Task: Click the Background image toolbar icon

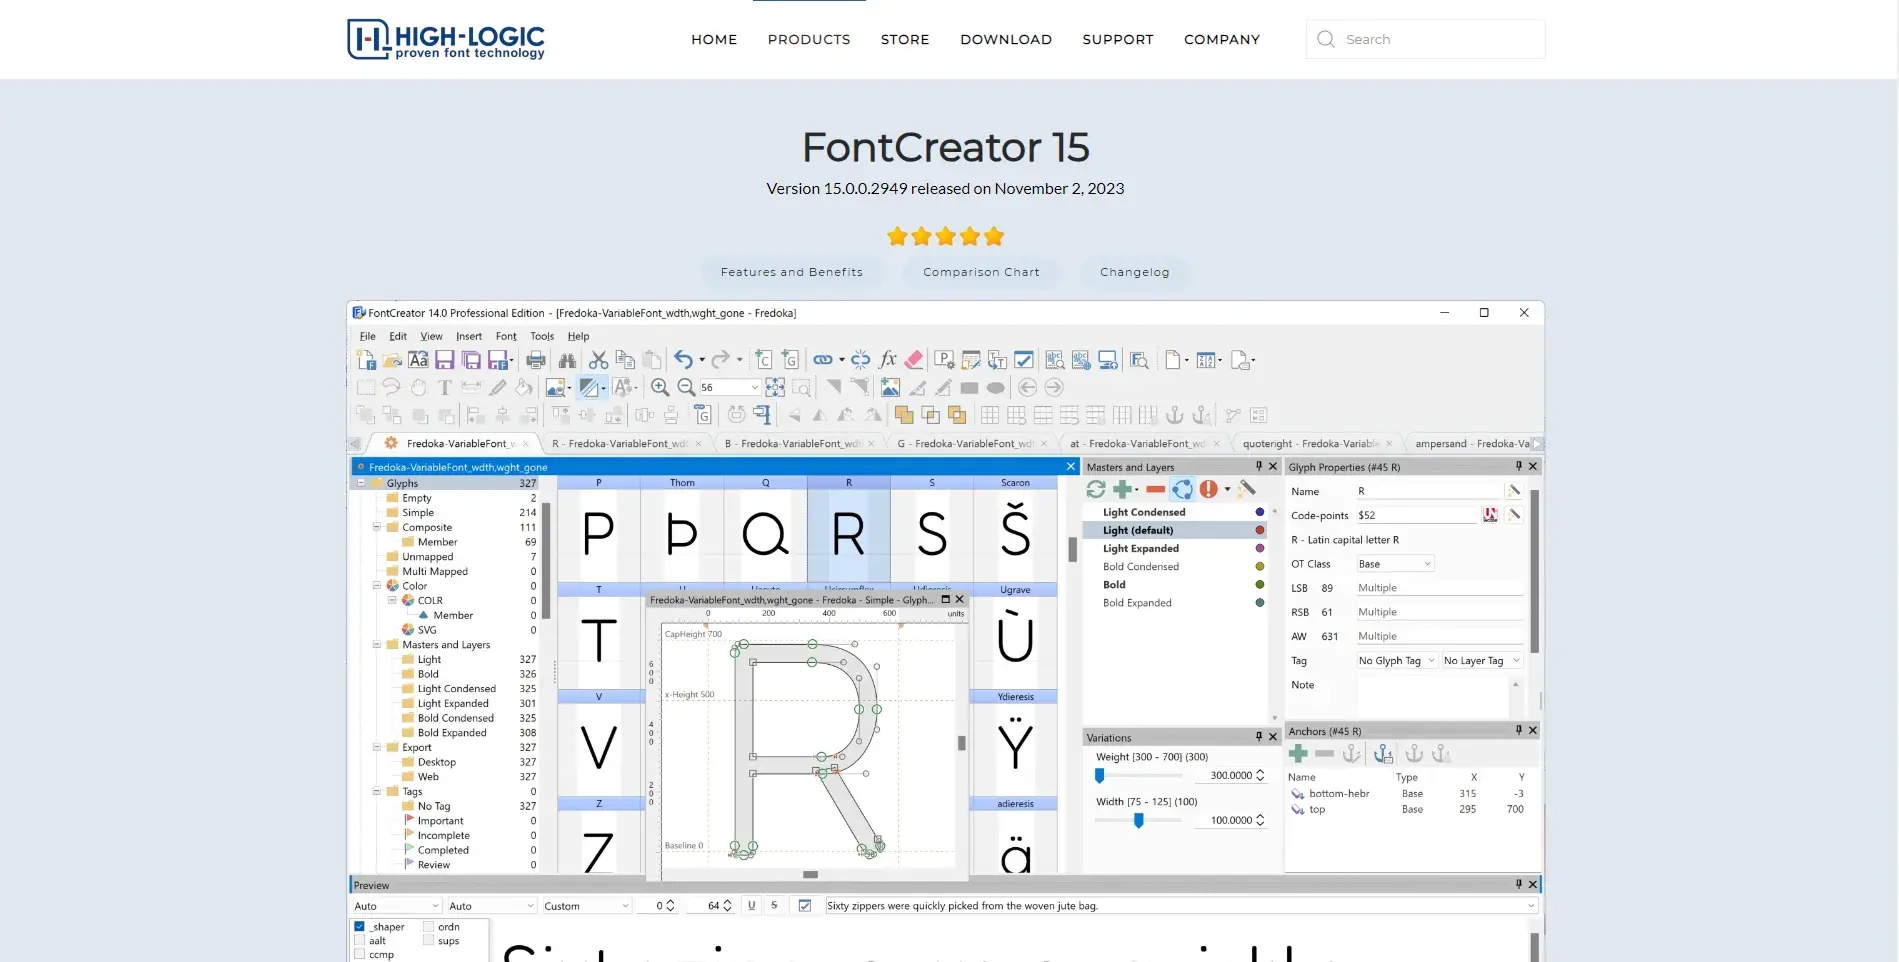Action: coord(556,388)
